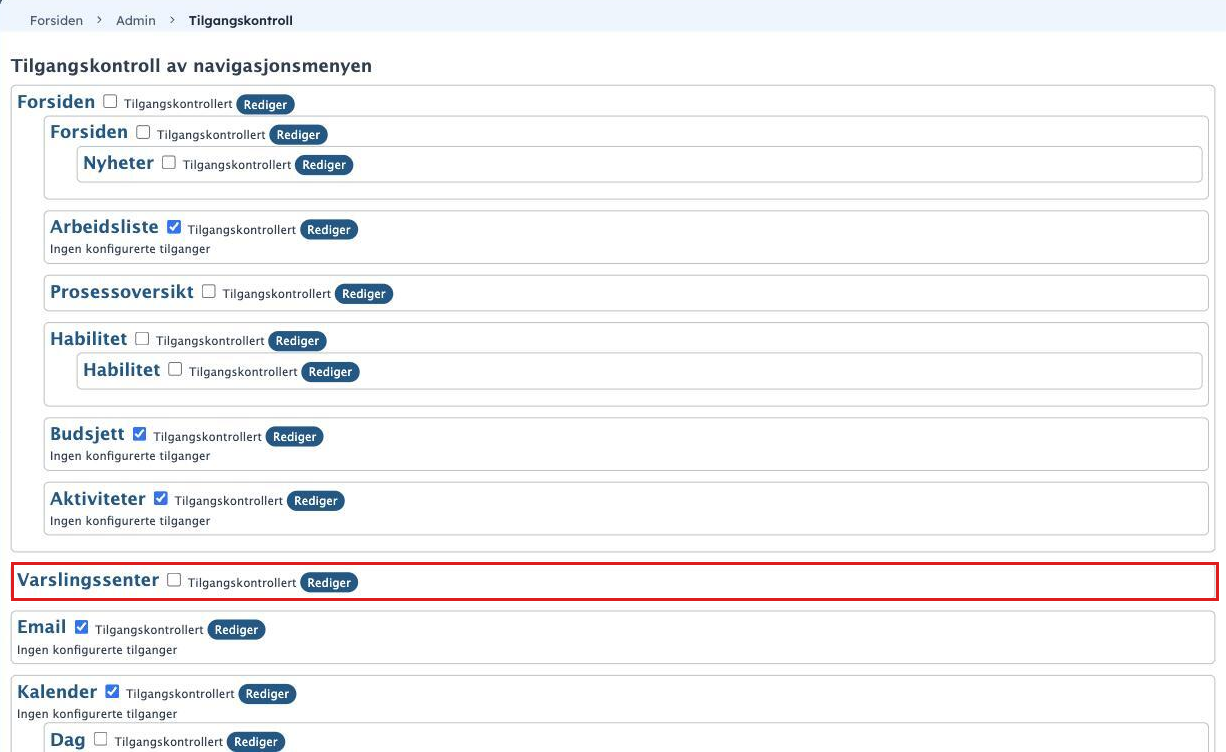The height and width of the screenshot is (752, 1226).
Task: Click 'Ingen konfigurerte tilganger' under Email
Action: pyautogui.click(x=97, y=650)
